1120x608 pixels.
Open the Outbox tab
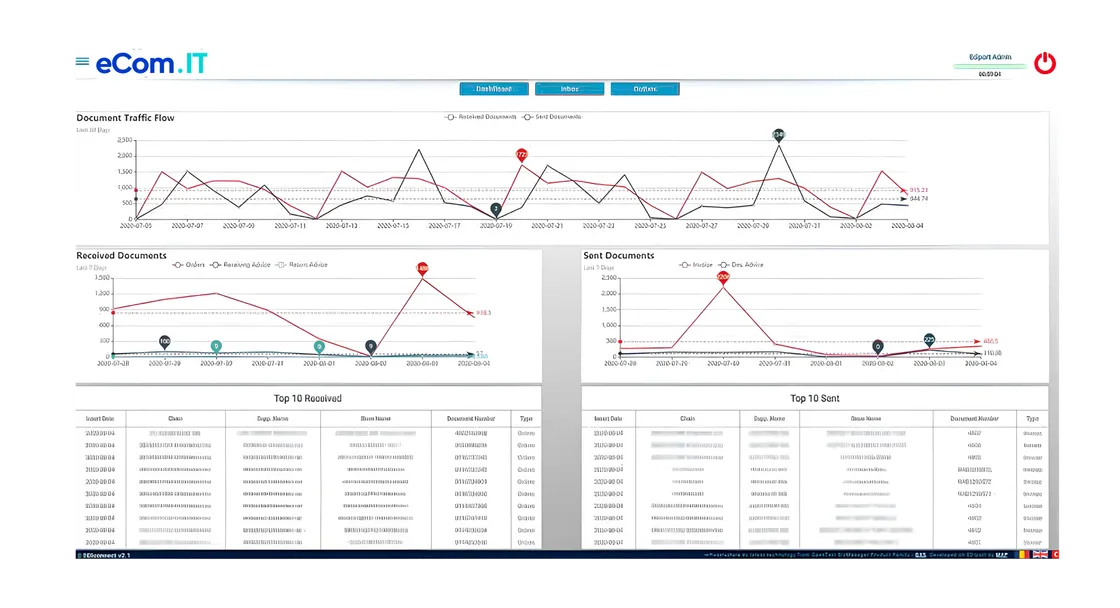645,89
